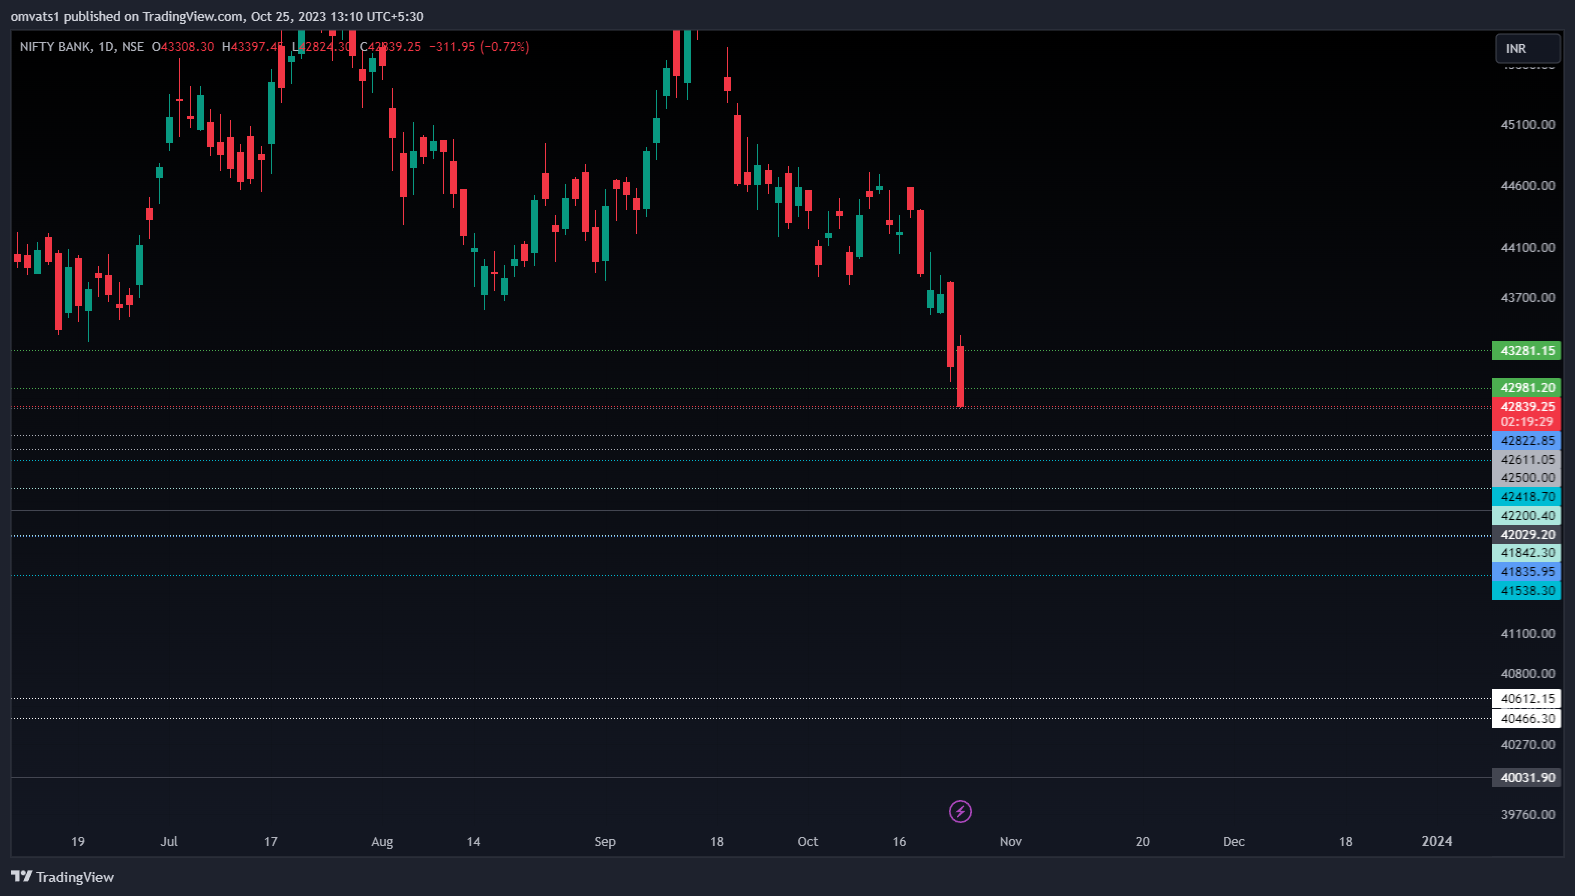Click the Nov label on time axis

tap(1011, 842)
